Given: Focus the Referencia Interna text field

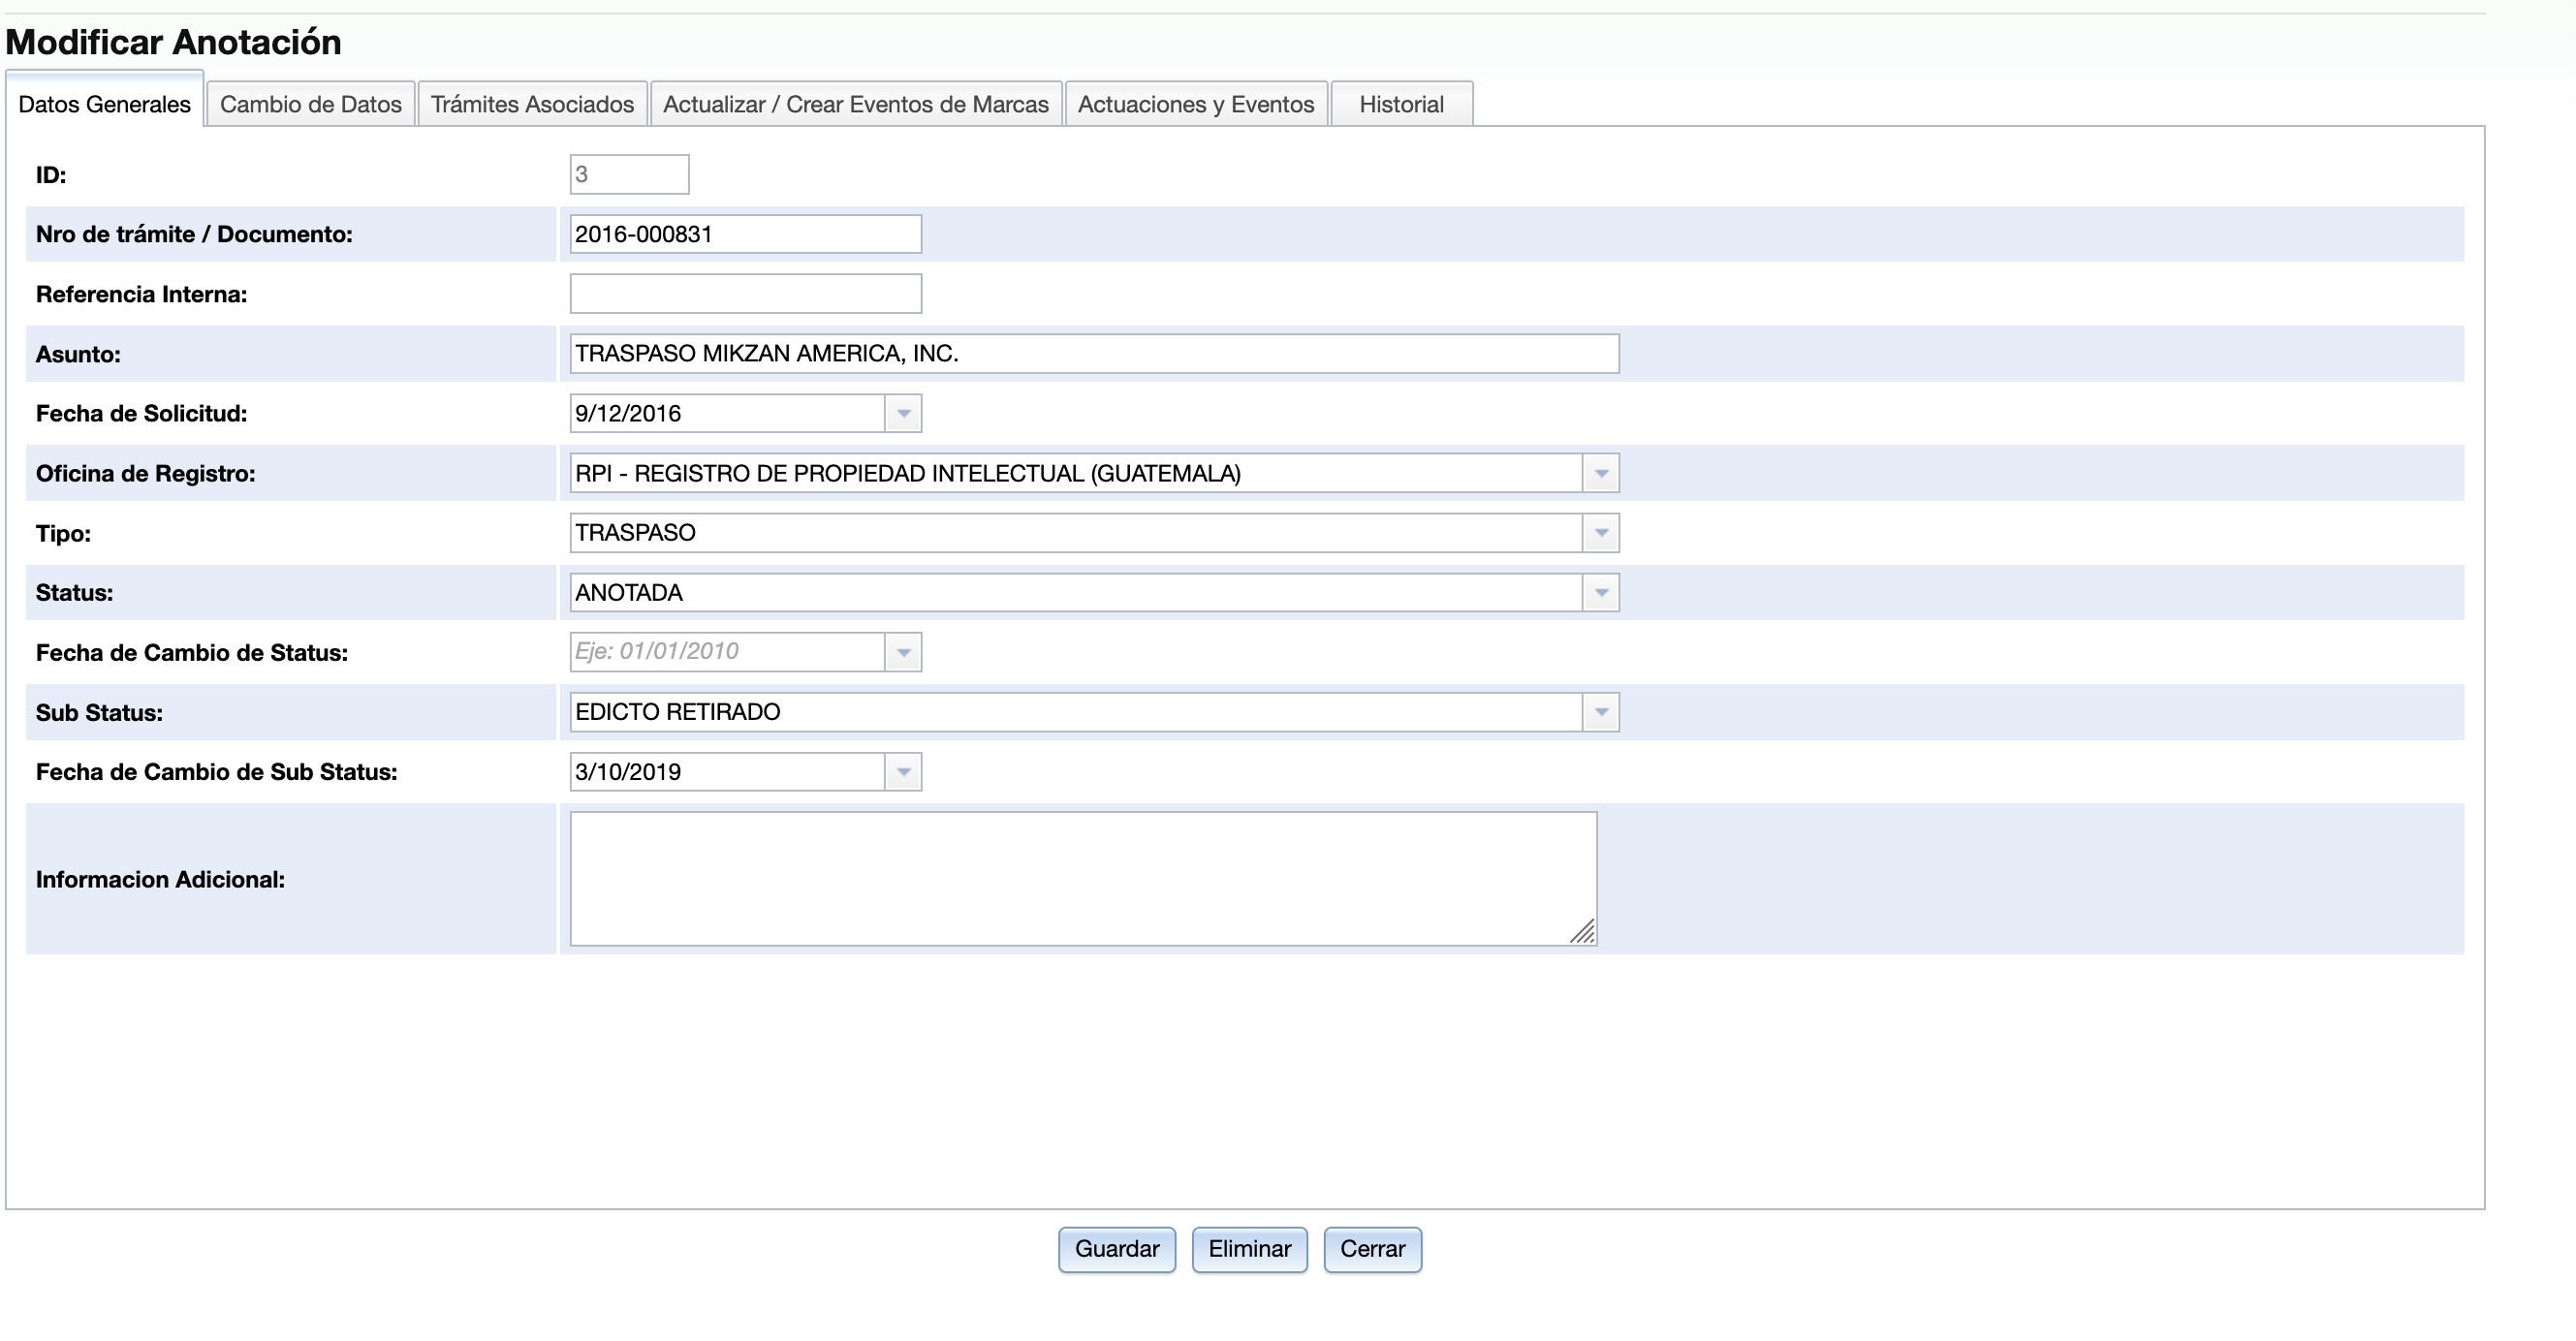Looking at the screenshot, I should pos(745,294).
